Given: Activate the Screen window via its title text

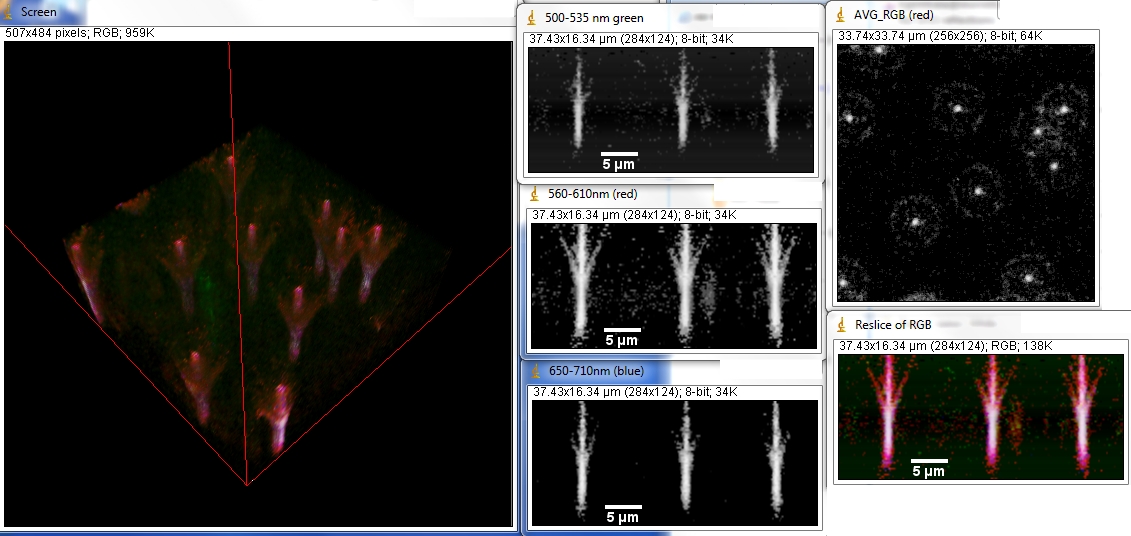Looking at the screenshot, I should click(x=38, y=13).
